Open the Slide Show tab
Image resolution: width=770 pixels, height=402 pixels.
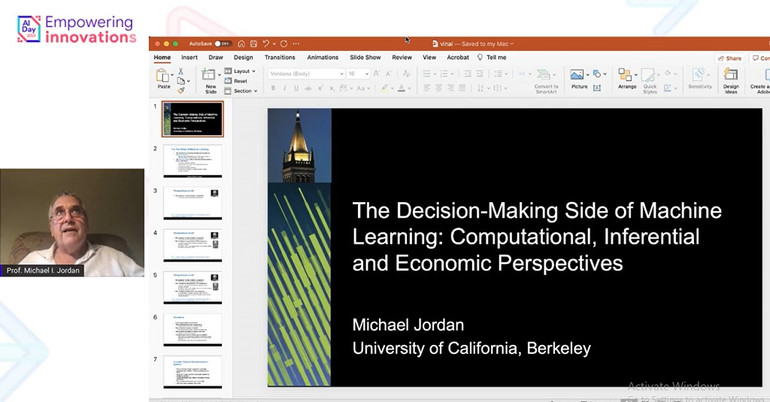pos(363,57)
